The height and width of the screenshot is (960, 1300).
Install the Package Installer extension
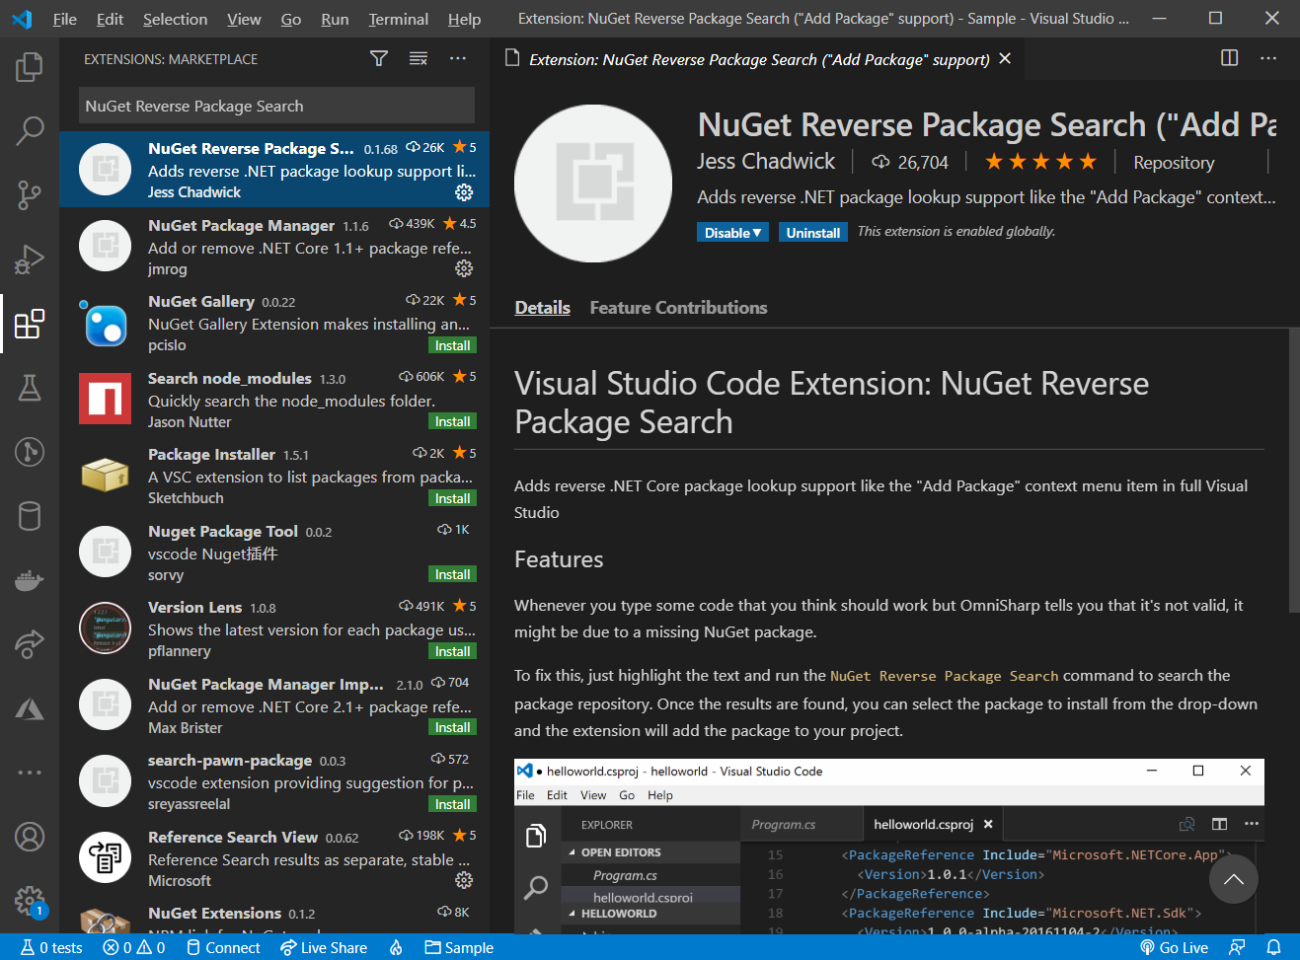coord(453,498)
